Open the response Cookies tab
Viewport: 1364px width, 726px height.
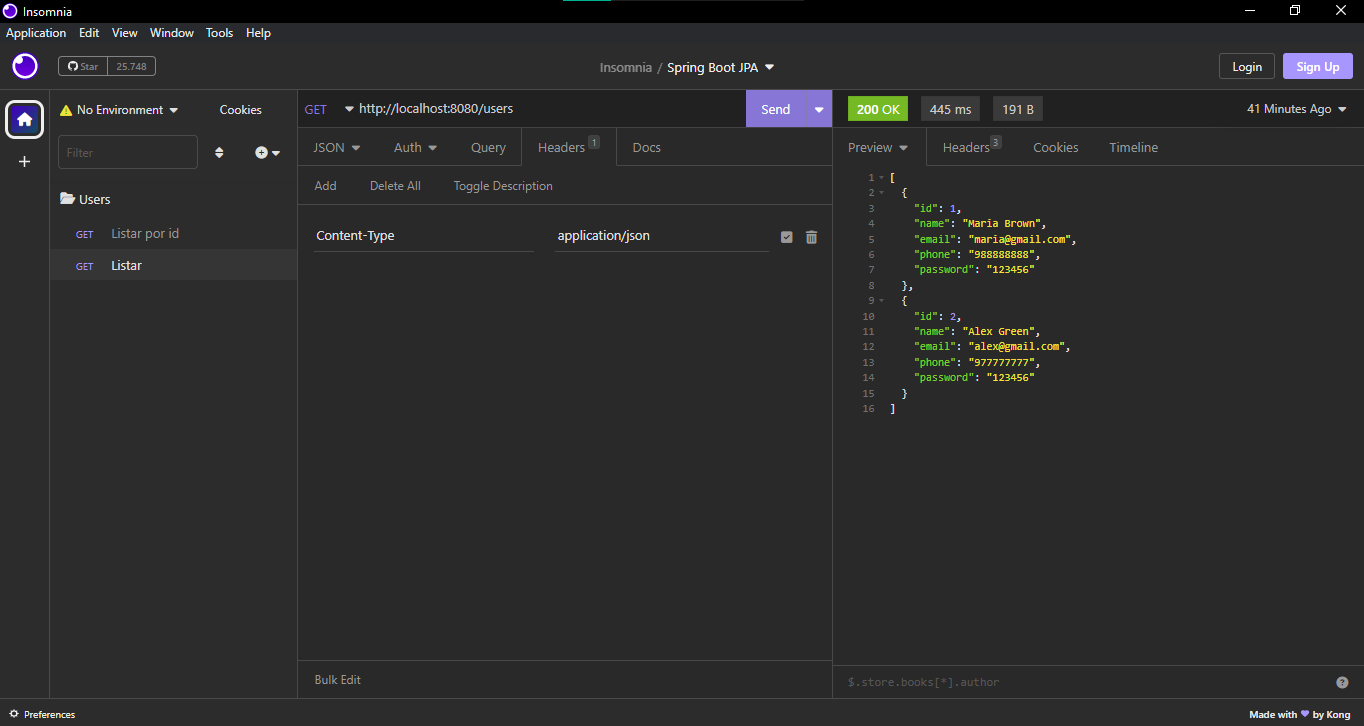(1056, 147)
